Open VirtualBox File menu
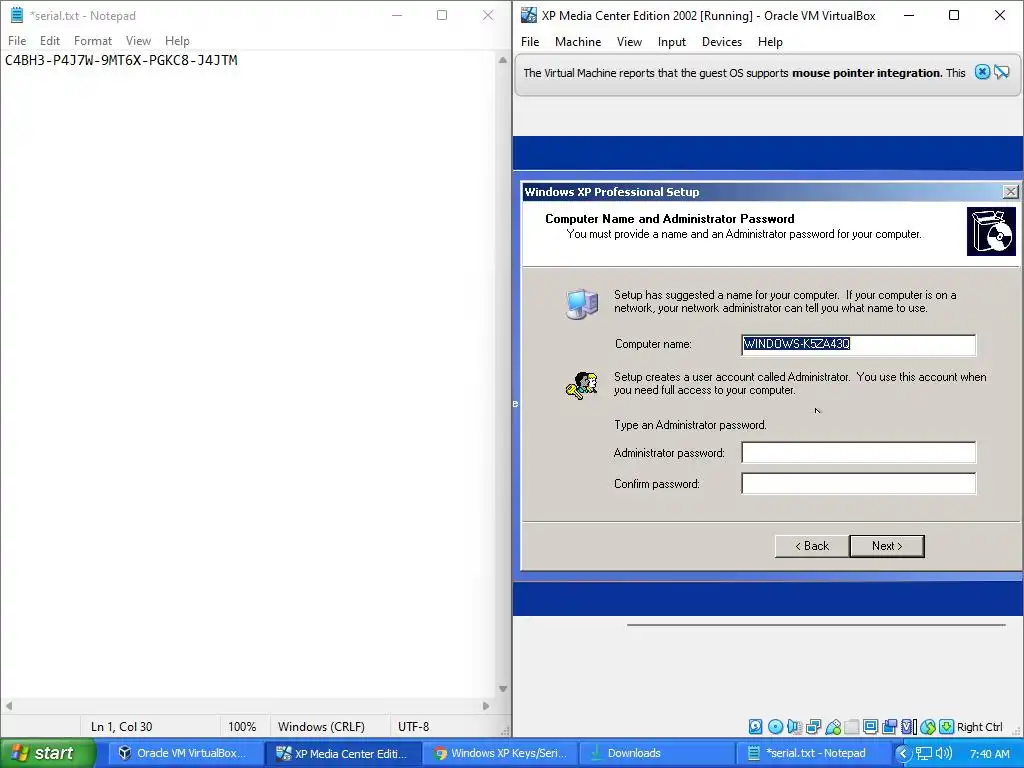This screenshot has width=1024, height=768. [530, 42]
